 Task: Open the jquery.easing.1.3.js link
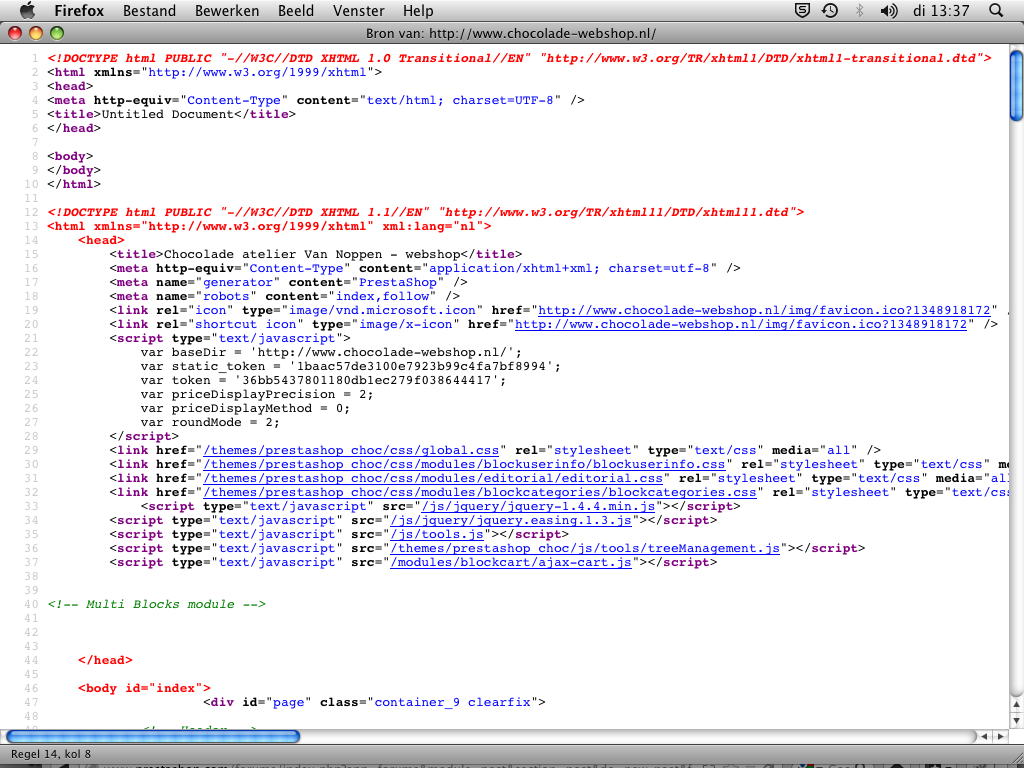pyautogui.click(x=511, y=520)
